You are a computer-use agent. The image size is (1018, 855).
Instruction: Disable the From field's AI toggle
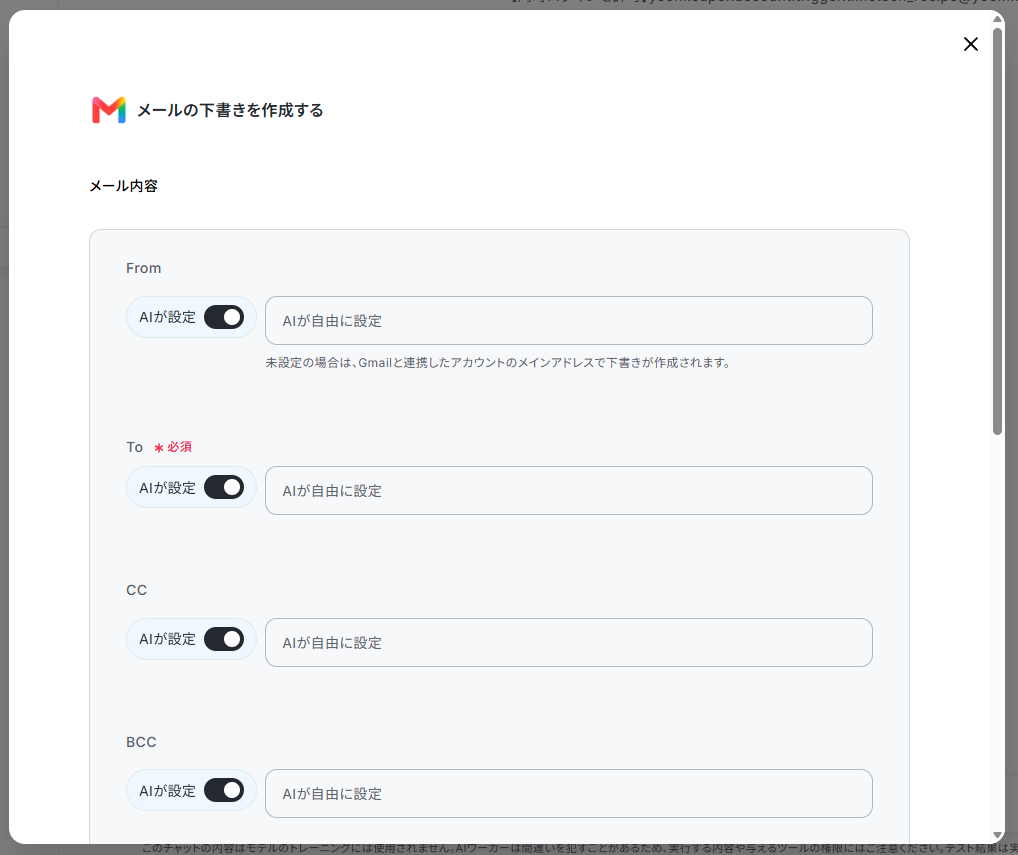224,317
